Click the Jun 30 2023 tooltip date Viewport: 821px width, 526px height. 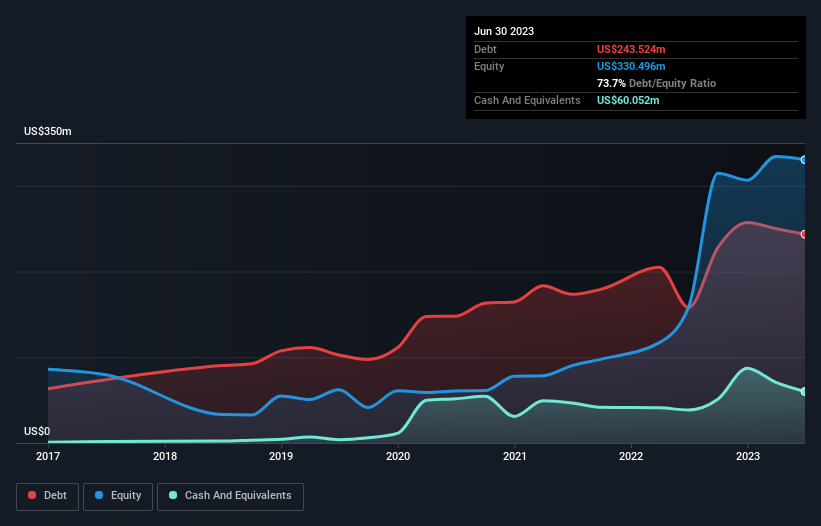coord(504,31)
